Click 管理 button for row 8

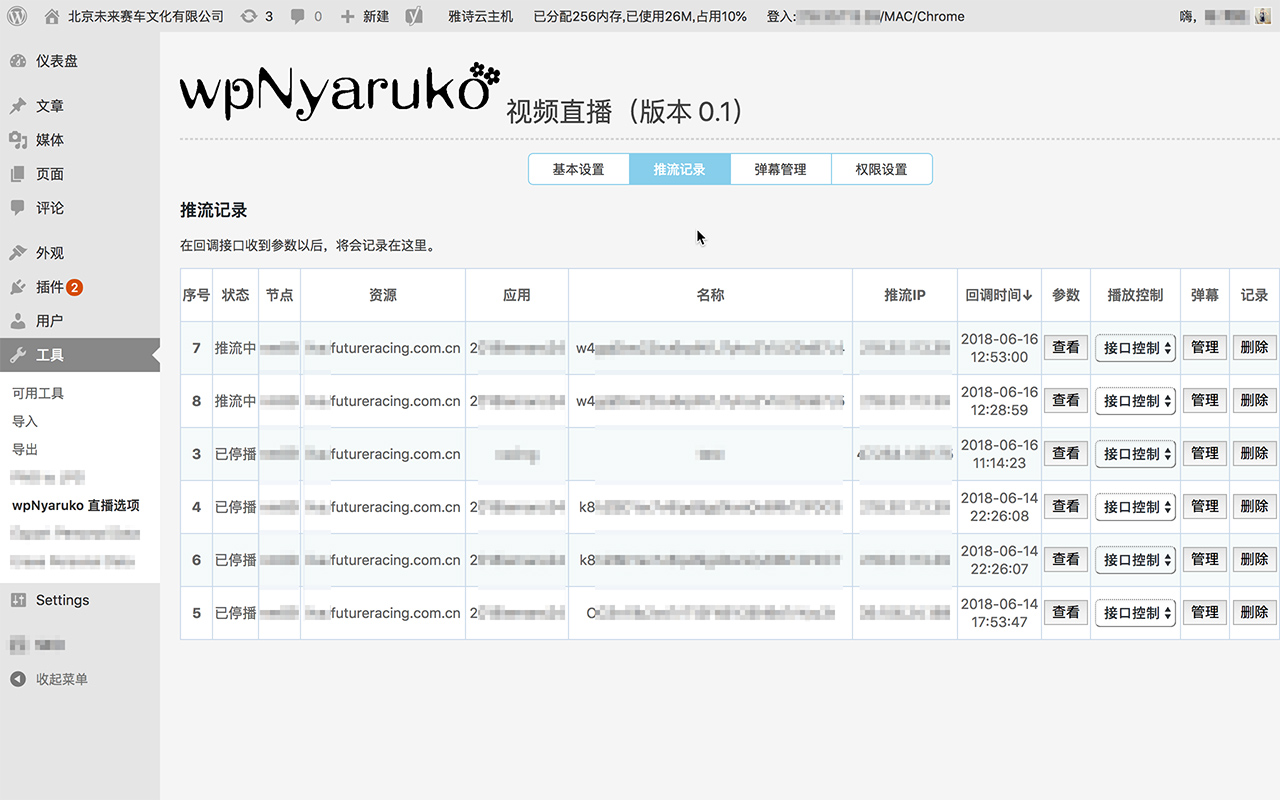pos(1205,400)
